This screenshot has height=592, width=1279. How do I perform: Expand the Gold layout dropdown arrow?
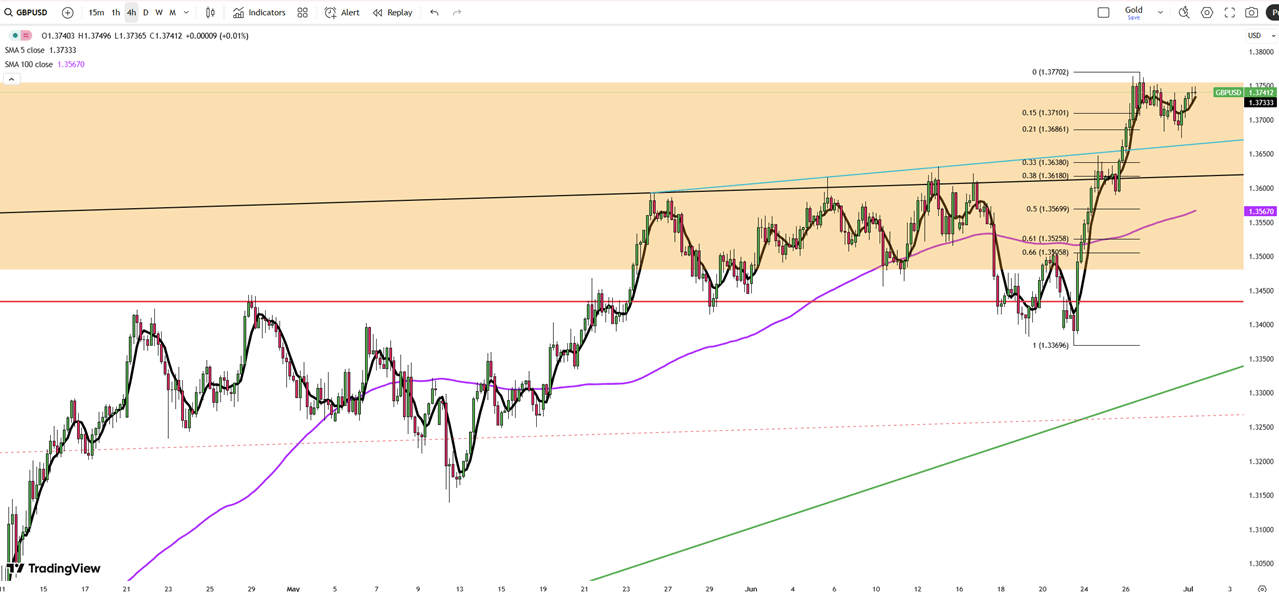pyautogui.click(x=1160, y=13)
